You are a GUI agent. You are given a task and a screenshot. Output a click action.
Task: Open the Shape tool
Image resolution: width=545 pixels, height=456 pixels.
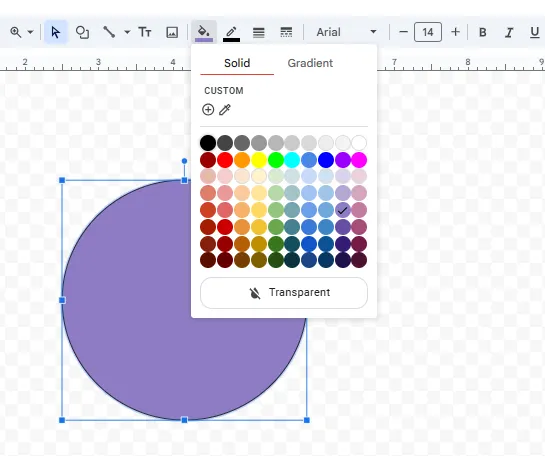point(82,32)
